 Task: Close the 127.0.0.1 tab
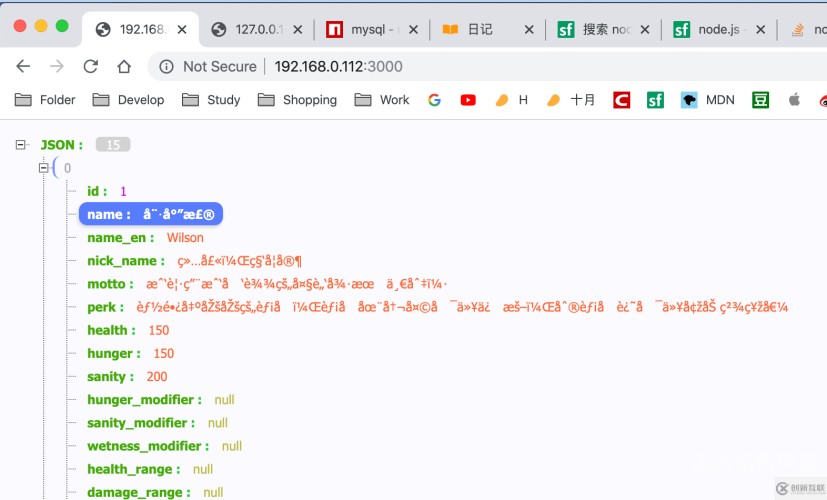[297, 30]
